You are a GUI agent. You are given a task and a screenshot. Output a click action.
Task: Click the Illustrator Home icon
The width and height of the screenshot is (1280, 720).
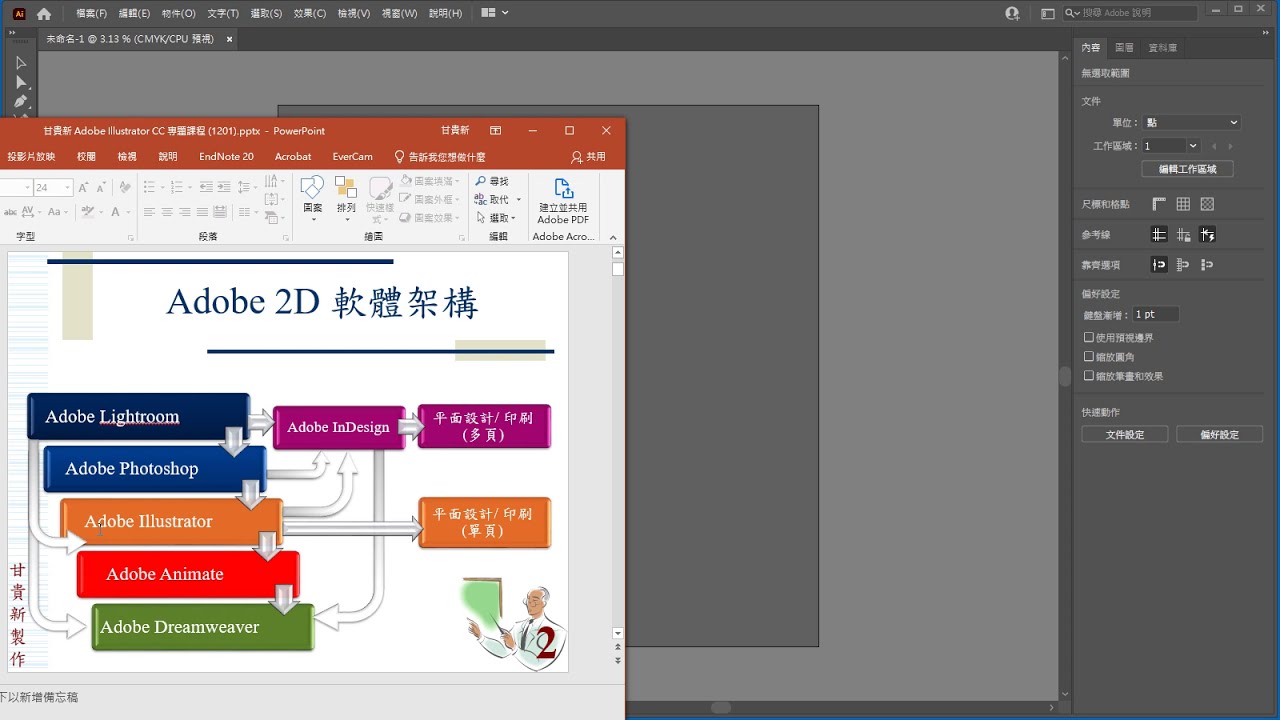click(x=43, y=14)
